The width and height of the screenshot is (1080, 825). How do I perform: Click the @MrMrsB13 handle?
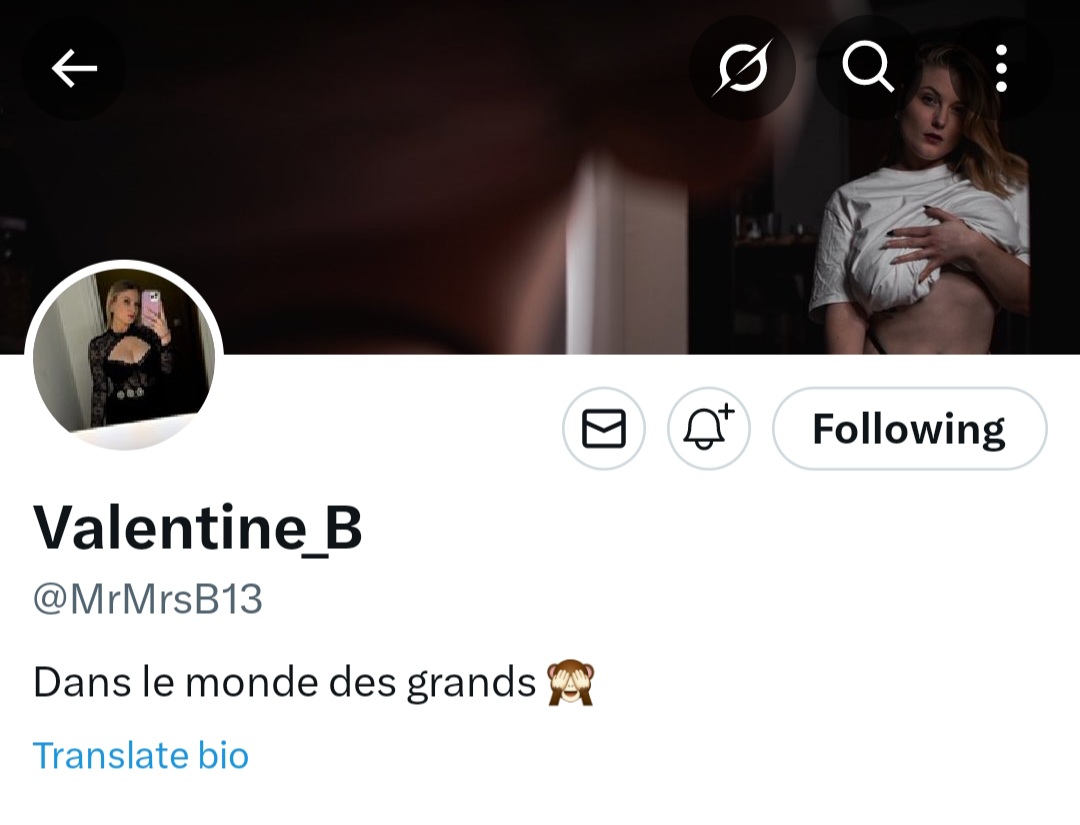click(148, 599)
